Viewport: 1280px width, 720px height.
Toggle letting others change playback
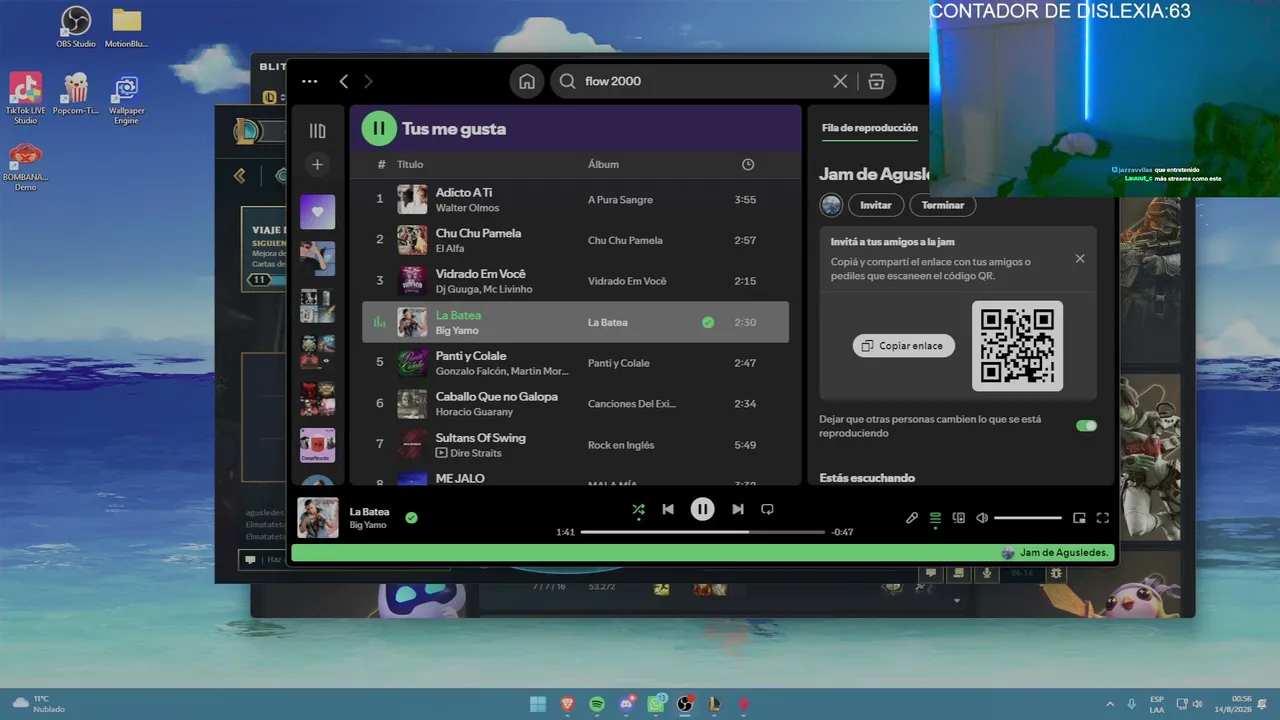(1086, 426)
